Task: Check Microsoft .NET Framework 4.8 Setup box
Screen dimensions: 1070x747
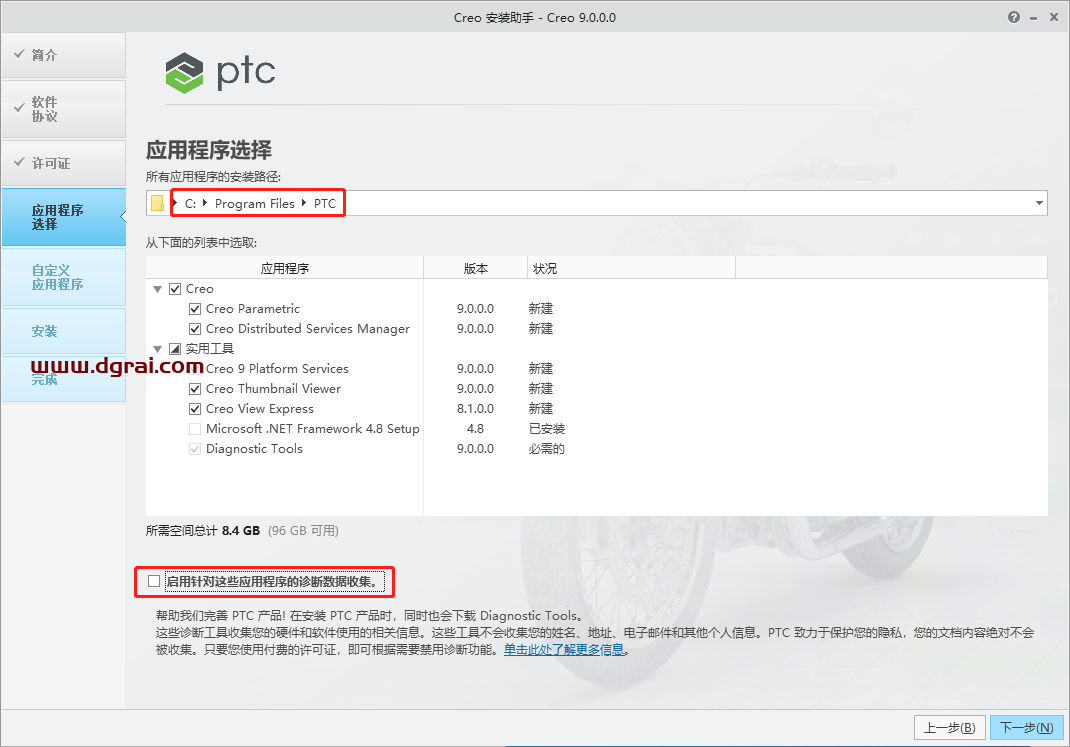Action: pos(195,429)
